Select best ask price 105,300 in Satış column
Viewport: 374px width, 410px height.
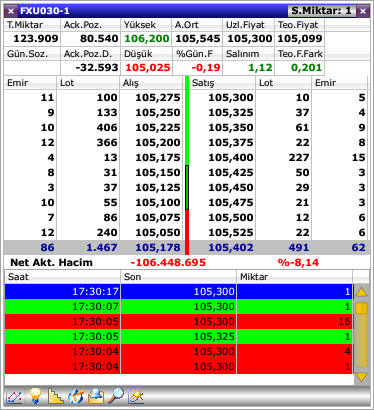pos(231,97)
